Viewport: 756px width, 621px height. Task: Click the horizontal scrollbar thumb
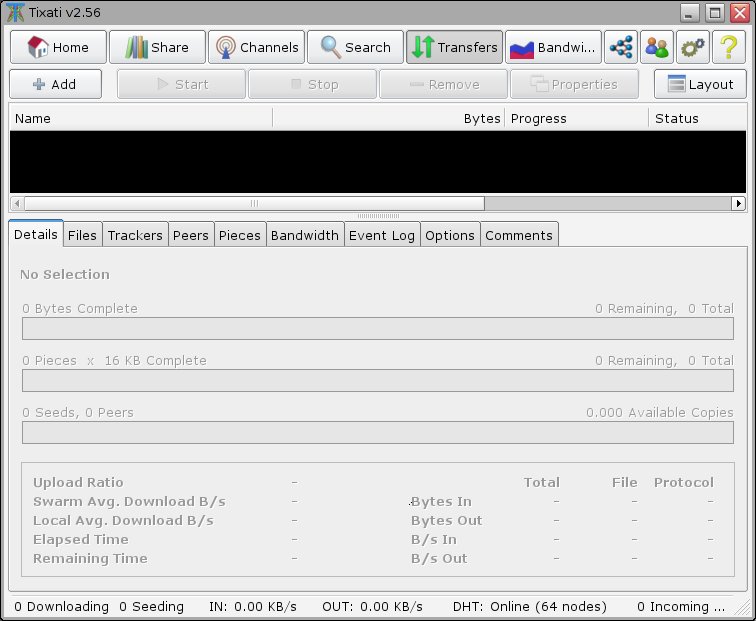(x=255, y=203)
